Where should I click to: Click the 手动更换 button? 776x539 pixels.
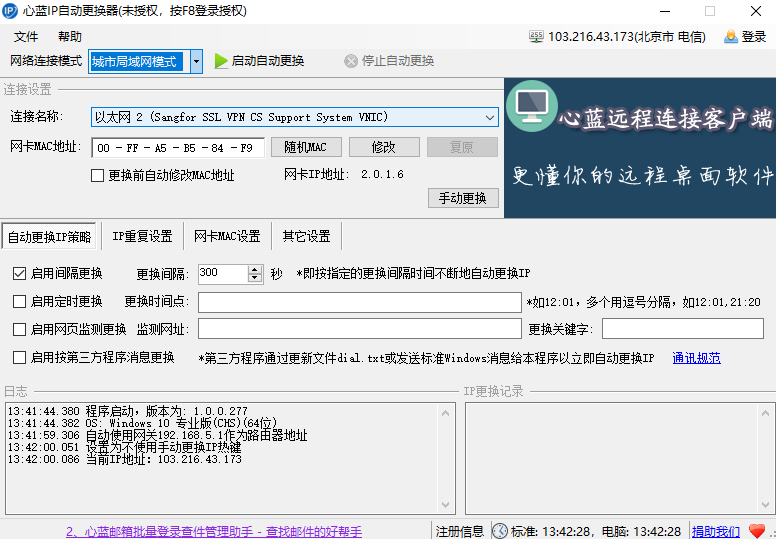(x=463, y=198)
